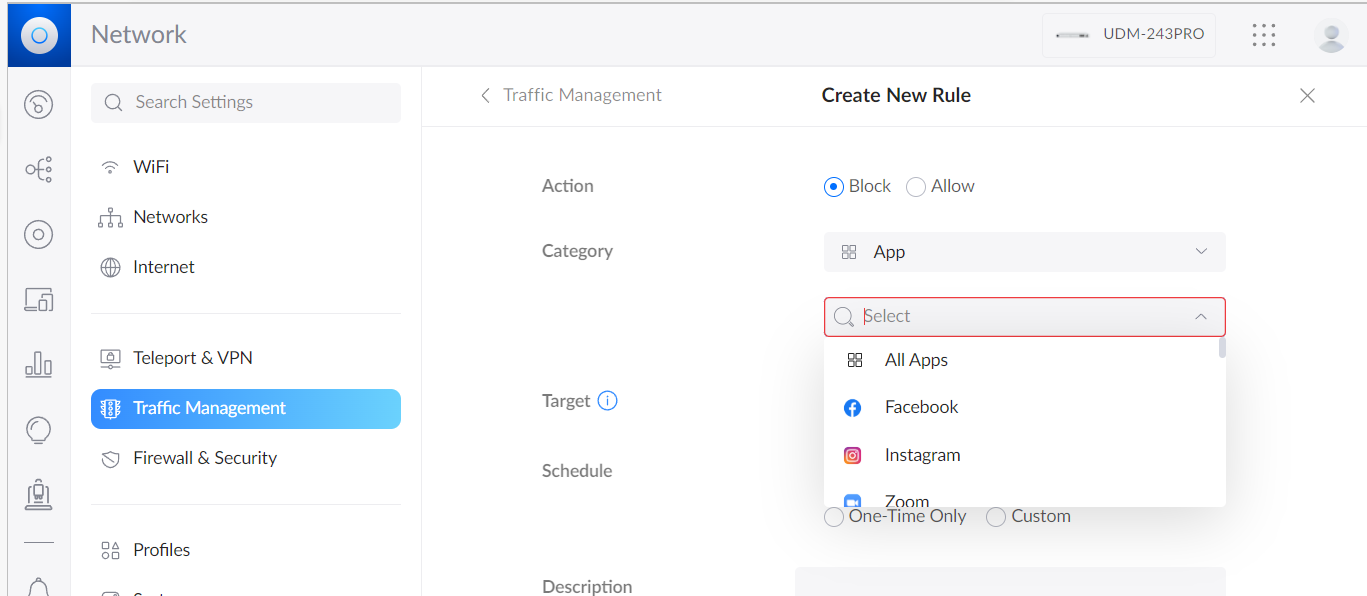Open the topology view icon in sidebar
Viewport: 1367px width, 596px height.
point(39,170)
